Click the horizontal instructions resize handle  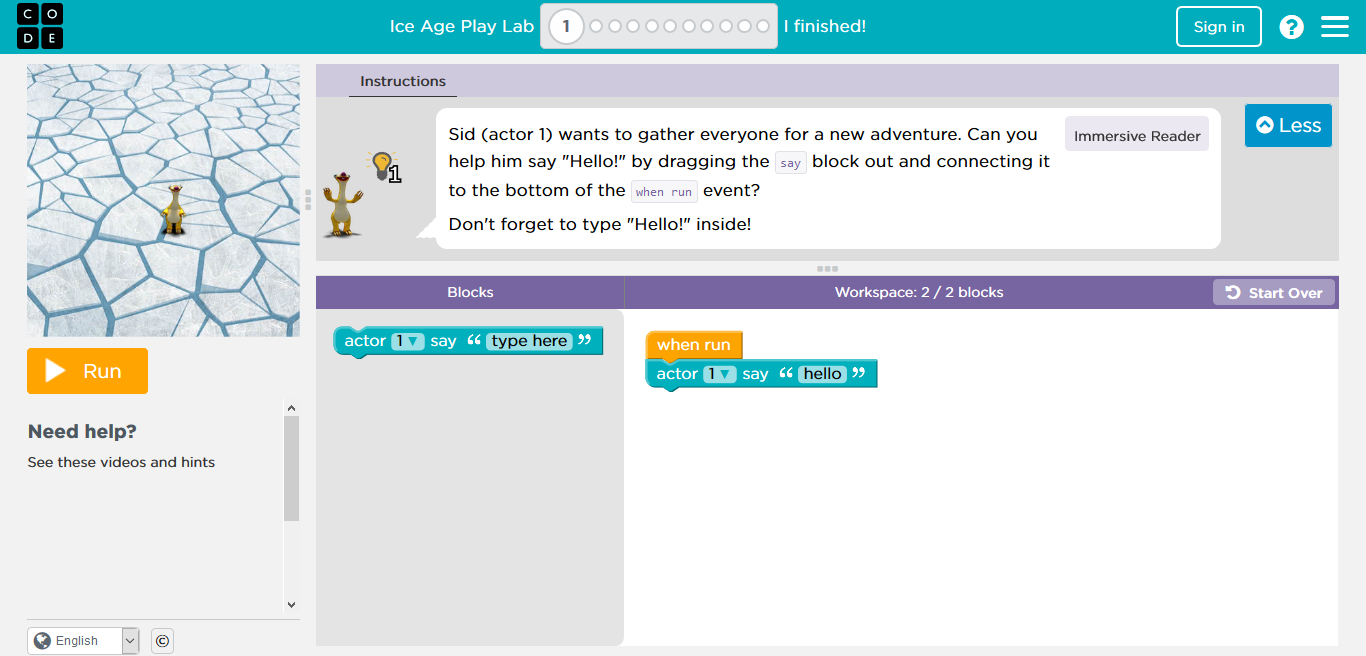[x=827, y=268]
